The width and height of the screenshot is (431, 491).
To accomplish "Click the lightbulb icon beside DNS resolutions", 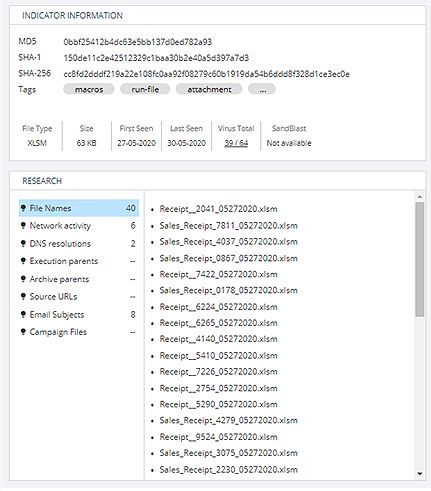I will point(23,244).
